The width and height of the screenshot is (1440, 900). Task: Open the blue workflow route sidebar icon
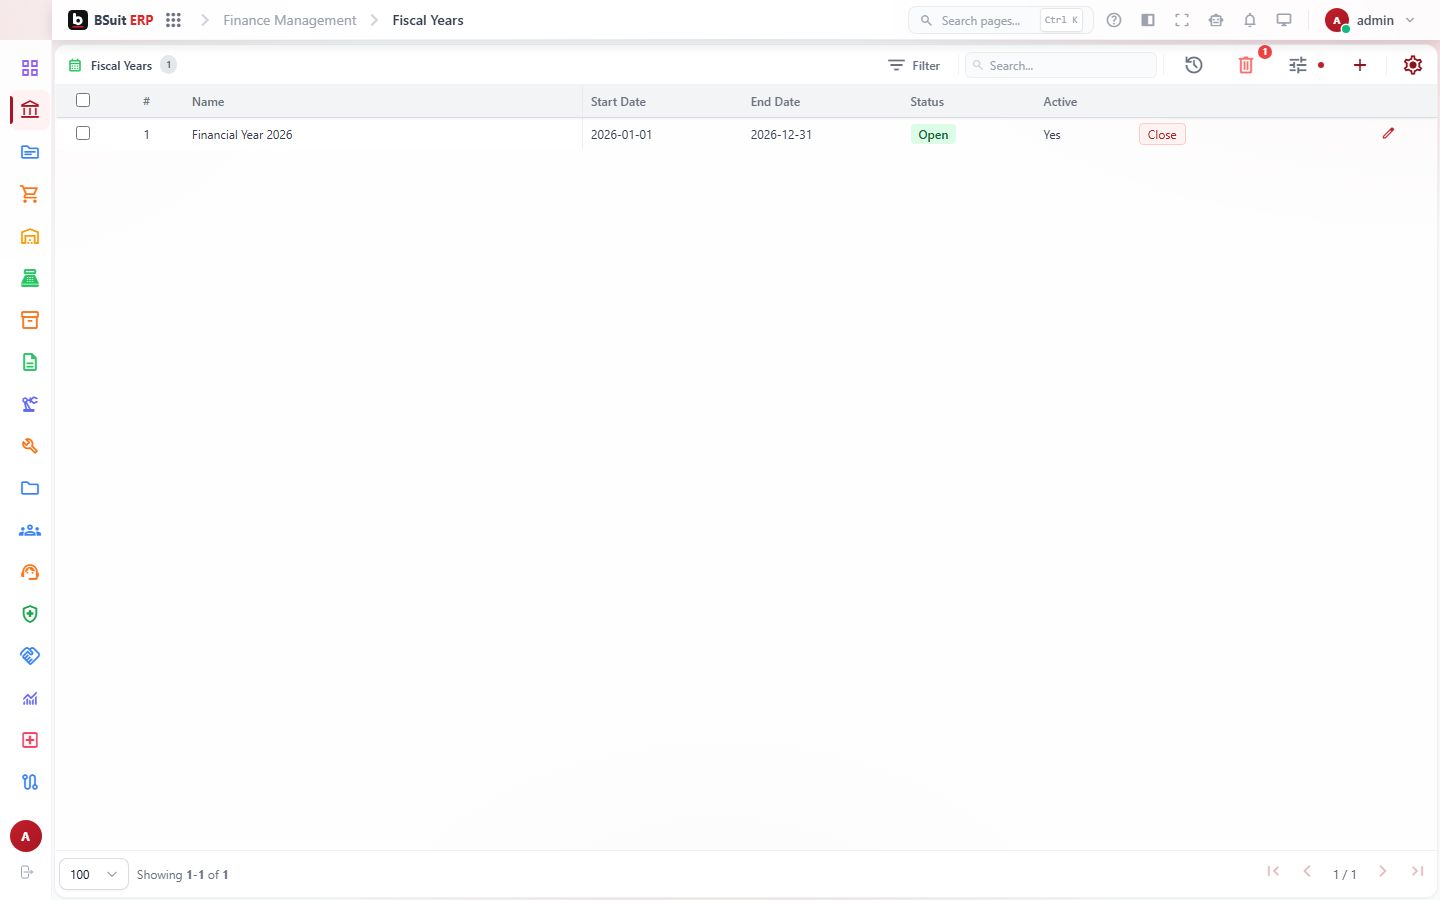[x=30, y=782]
